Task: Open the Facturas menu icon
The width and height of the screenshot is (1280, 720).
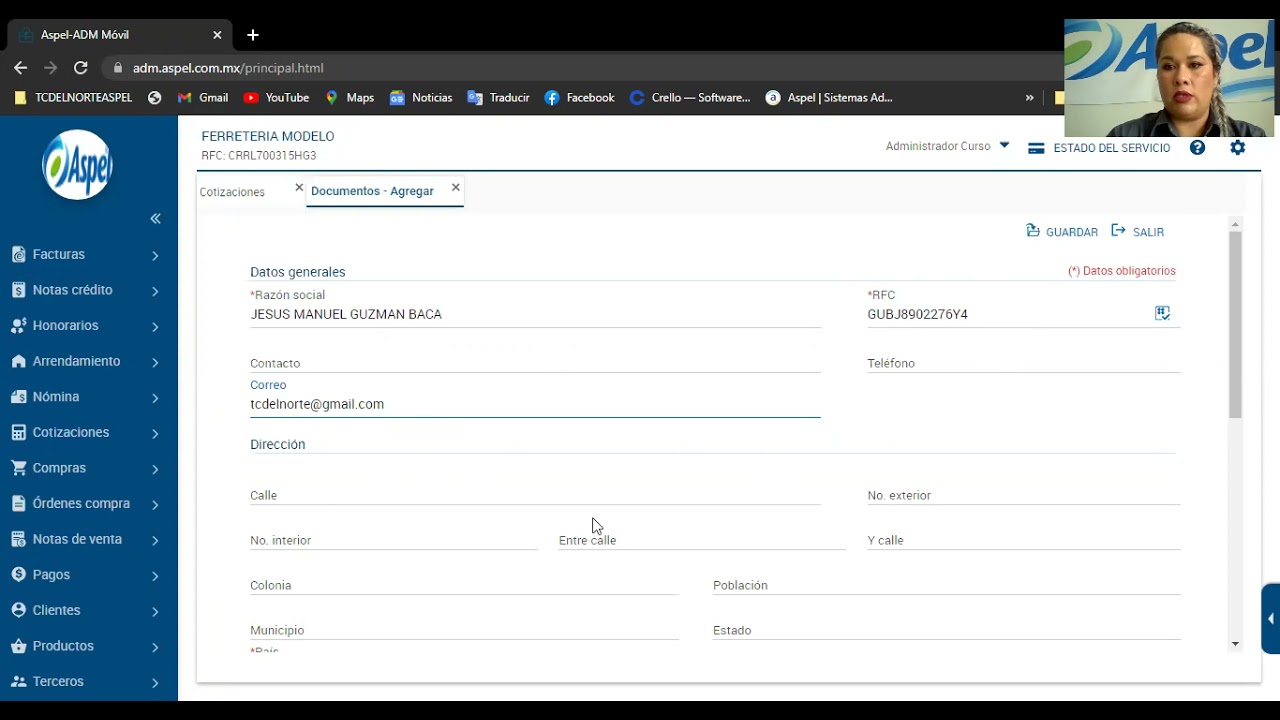Action: [18, 255]
